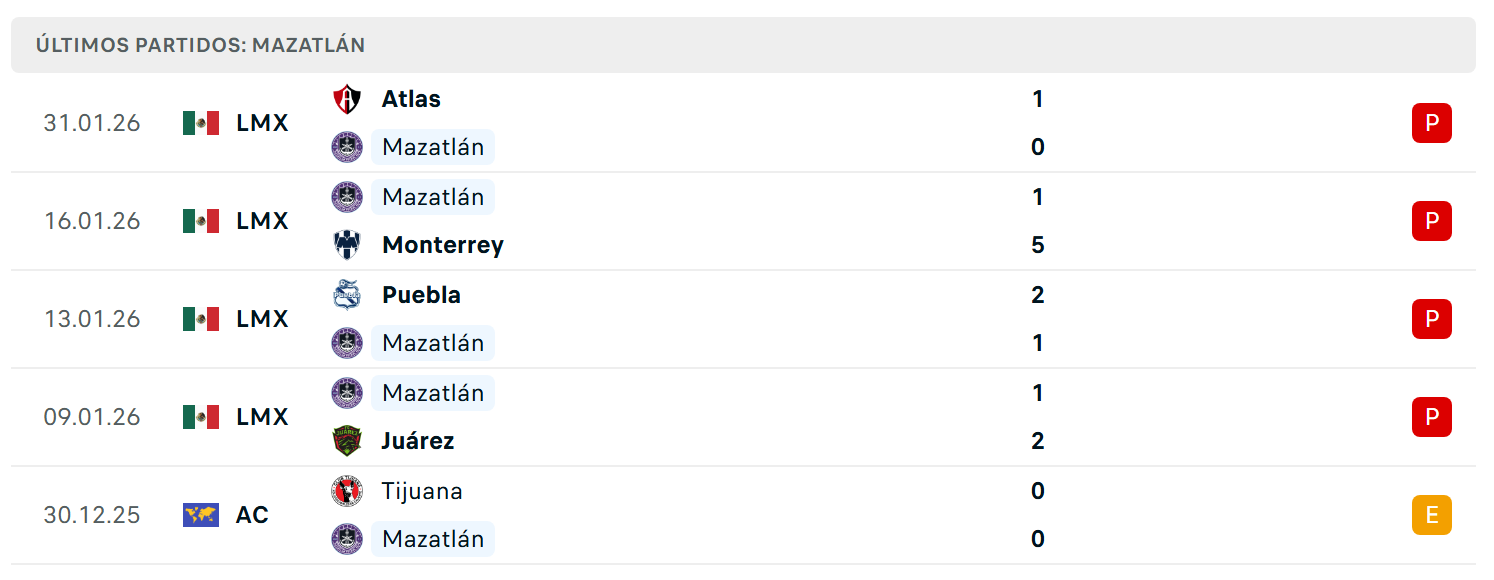Open the Atlas team link
The width and height of the screenshot is (1494, 580).
click(x=411, y=99)
